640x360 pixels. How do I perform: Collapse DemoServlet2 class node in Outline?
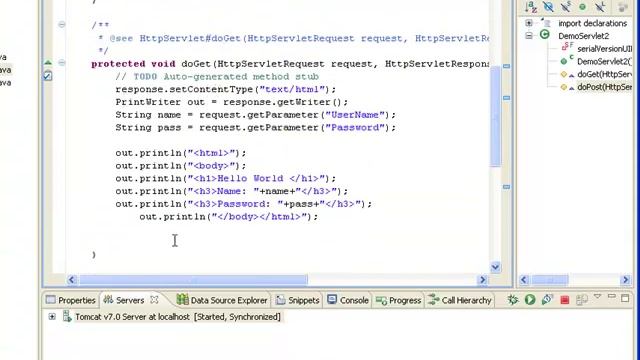pos(529,36)
